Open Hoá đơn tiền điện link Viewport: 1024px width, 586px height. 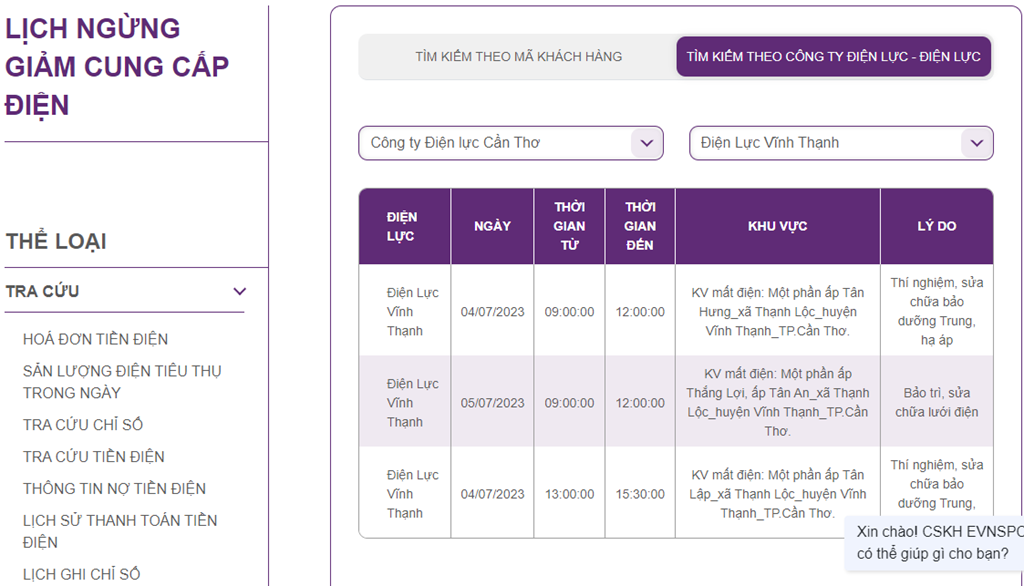(95, 339)
